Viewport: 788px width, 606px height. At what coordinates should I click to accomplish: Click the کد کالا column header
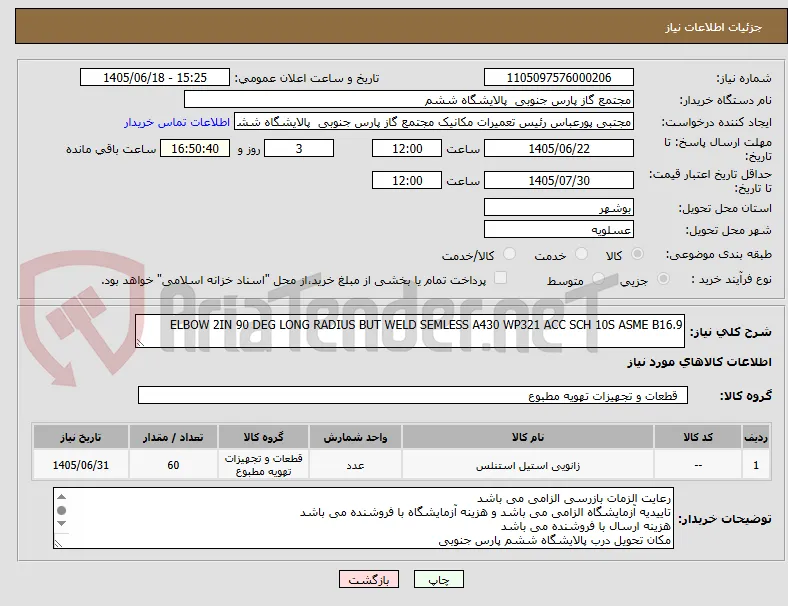698,437
